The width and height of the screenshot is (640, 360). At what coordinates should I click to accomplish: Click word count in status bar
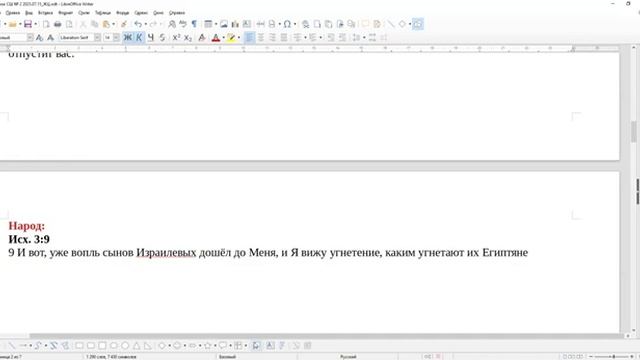[111, 357]
